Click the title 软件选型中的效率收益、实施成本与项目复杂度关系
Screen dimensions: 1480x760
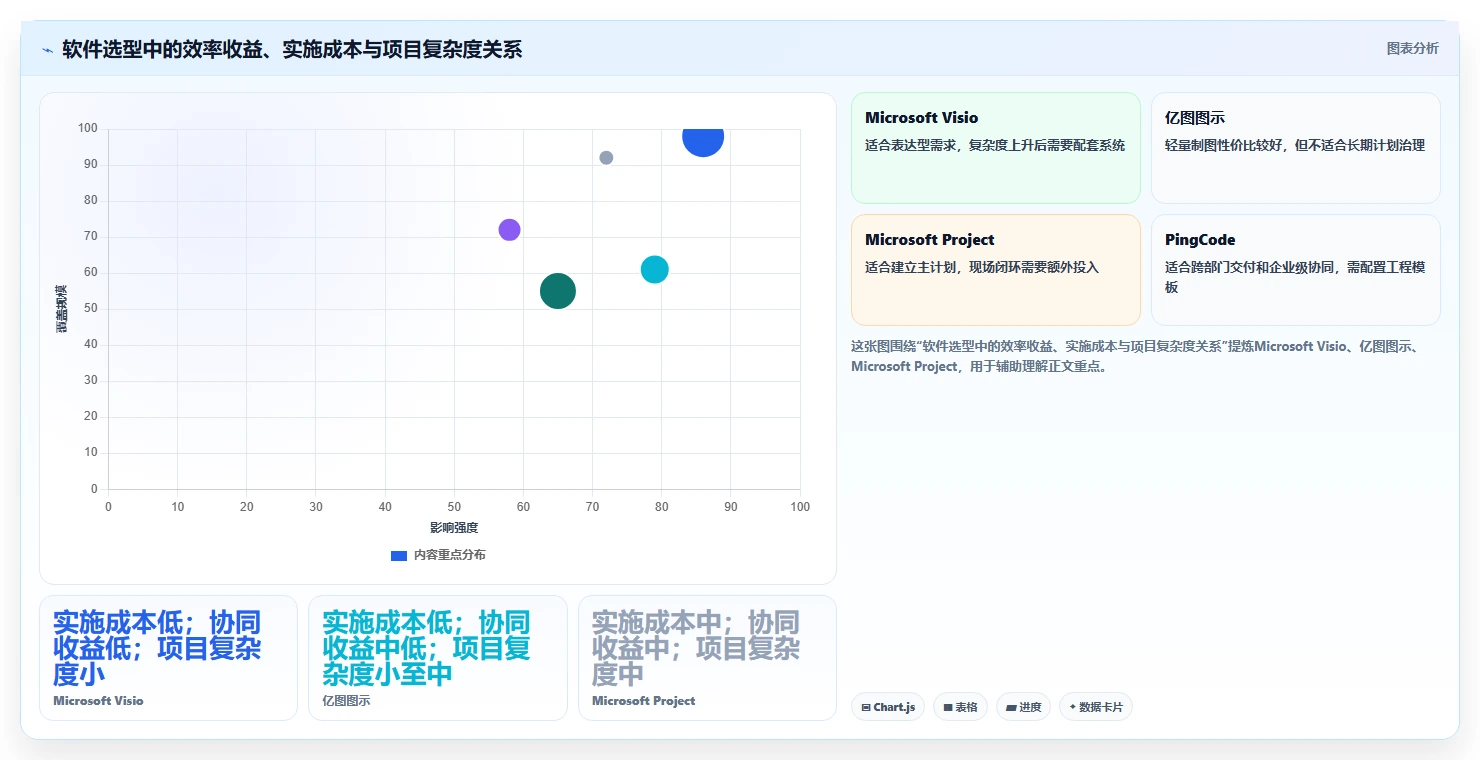pos(292,49)
